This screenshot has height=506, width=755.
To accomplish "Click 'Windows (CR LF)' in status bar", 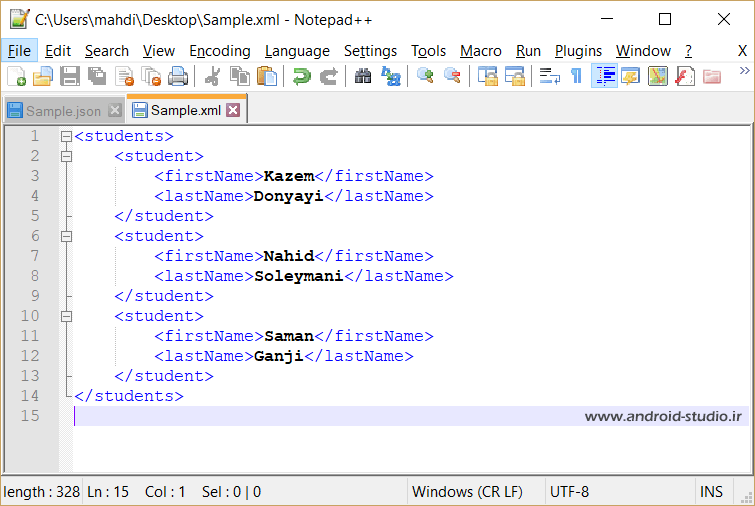I will click(x=467, y=492).
